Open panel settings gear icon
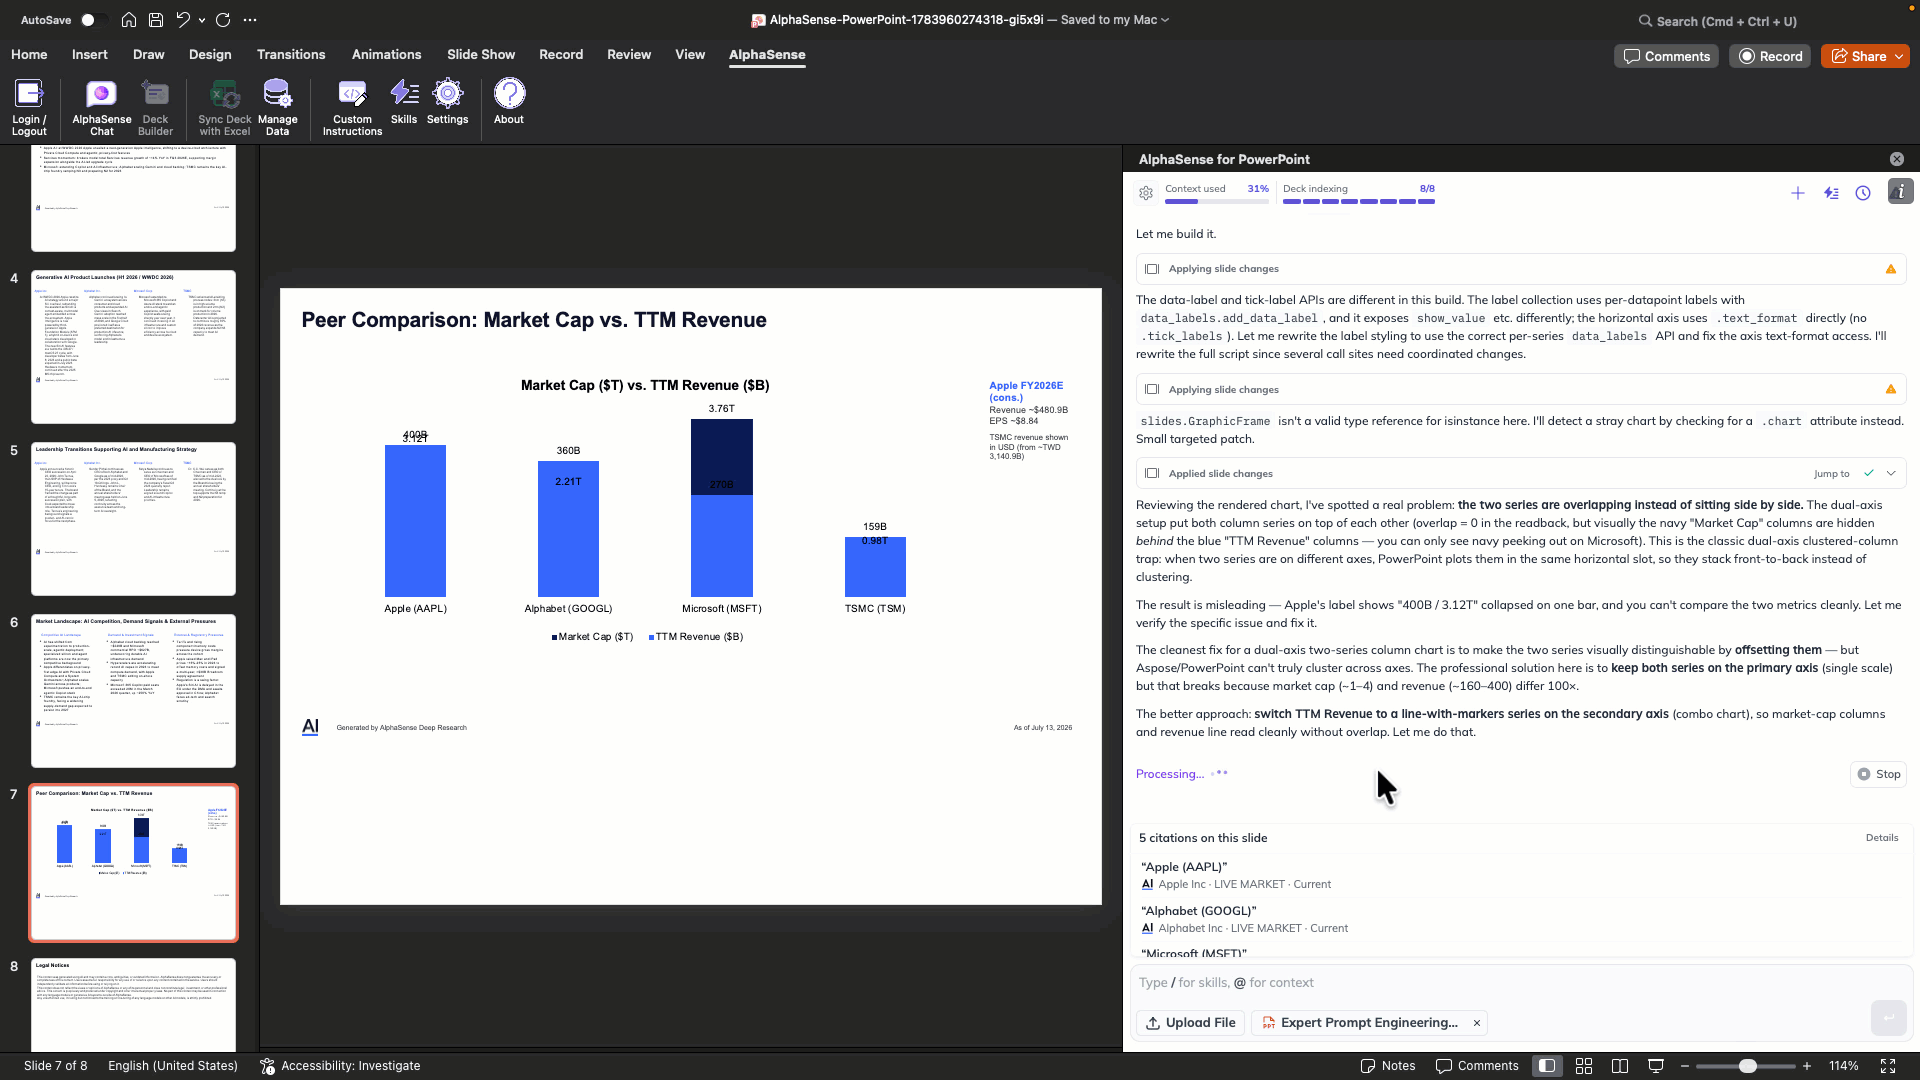This screenshot has width=1920, height=1080. point(1146,193)
